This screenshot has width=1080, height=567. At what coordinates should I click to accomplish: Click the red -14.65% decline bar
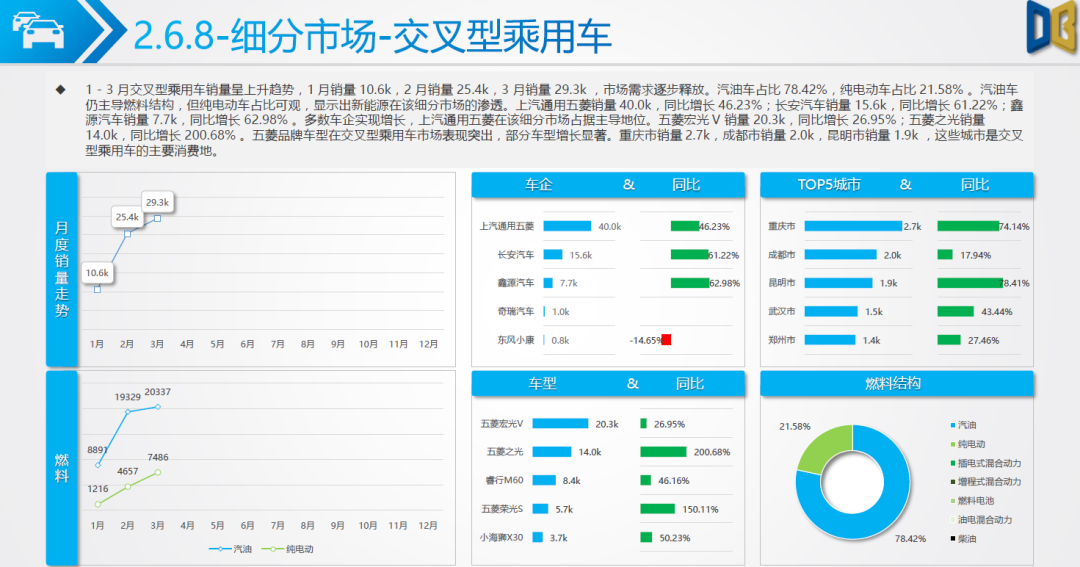(666, 340)
